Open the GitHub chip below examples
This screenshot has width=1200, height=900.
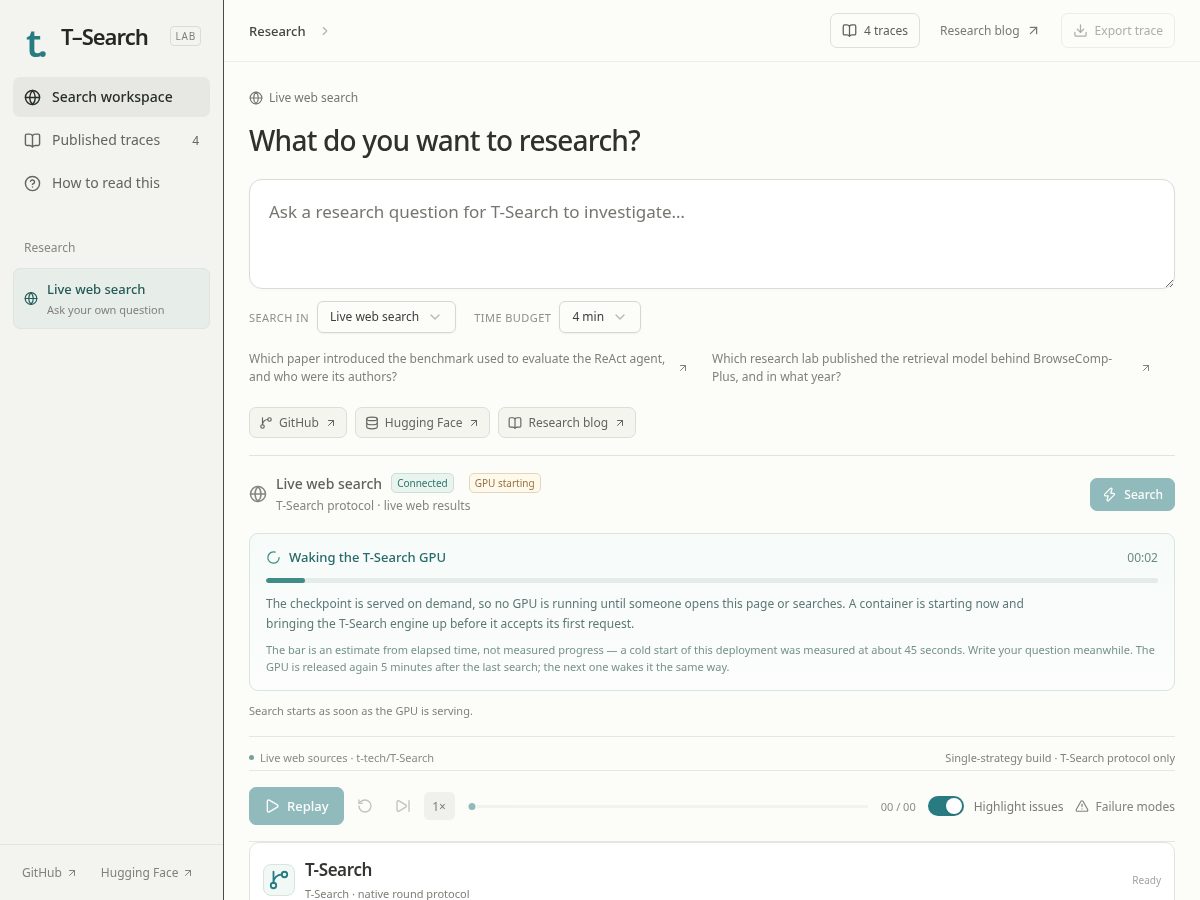tap(298, 423)
